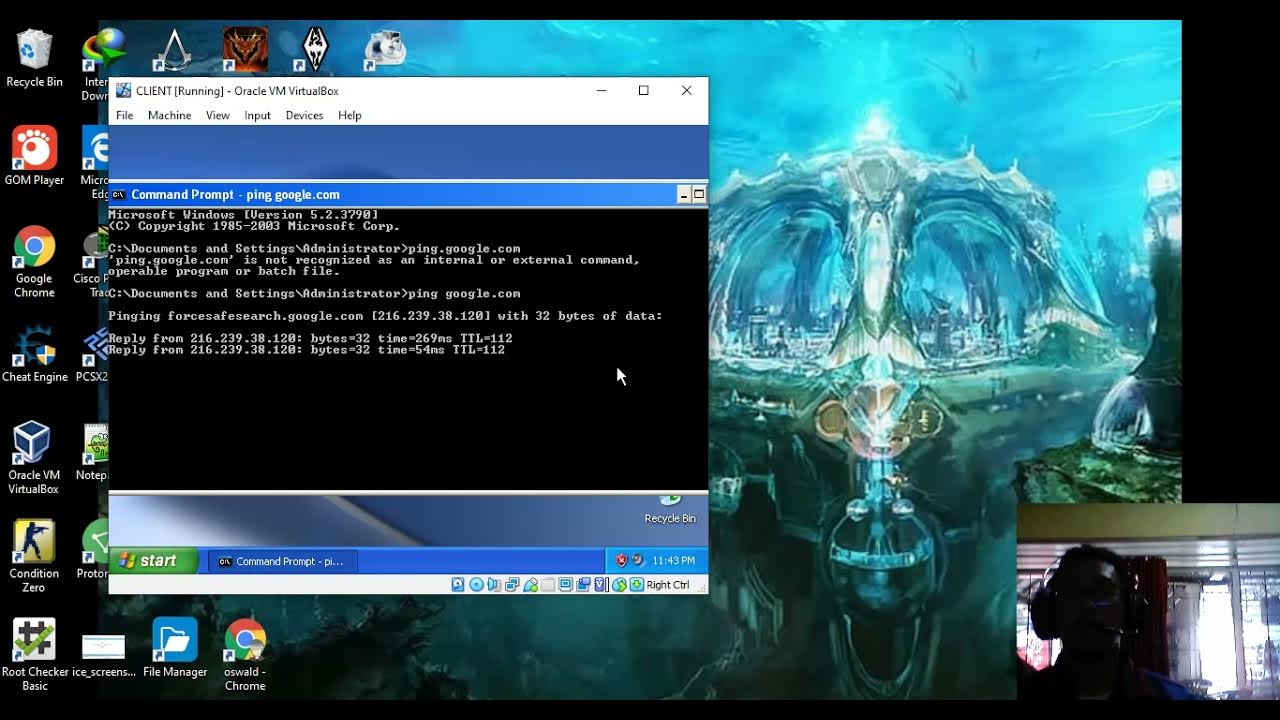Click the network adapters icon in VM status bar

coord(512,585)
